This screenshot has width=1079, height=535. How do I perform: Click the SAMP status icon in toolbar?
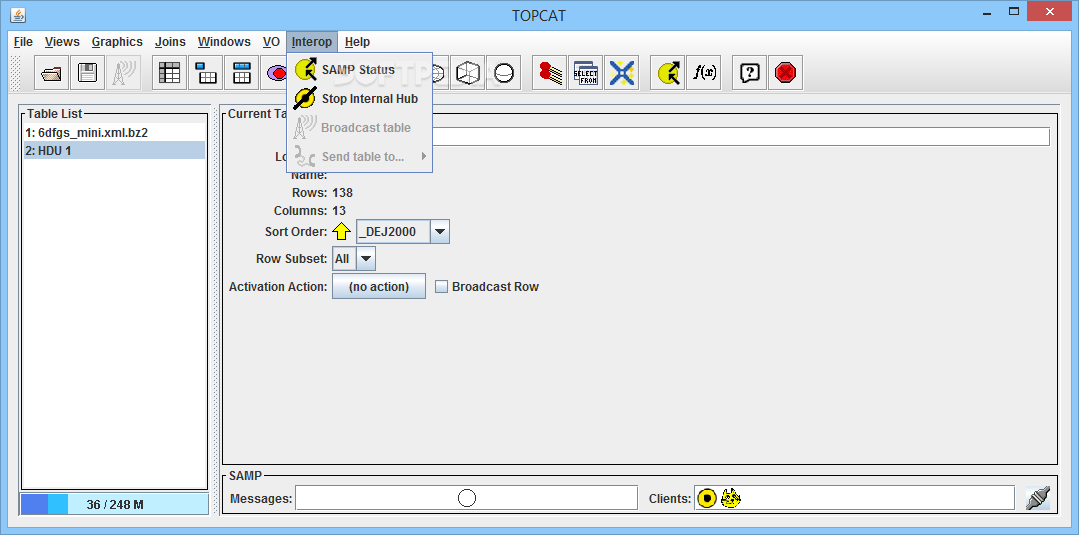[667, 72]
